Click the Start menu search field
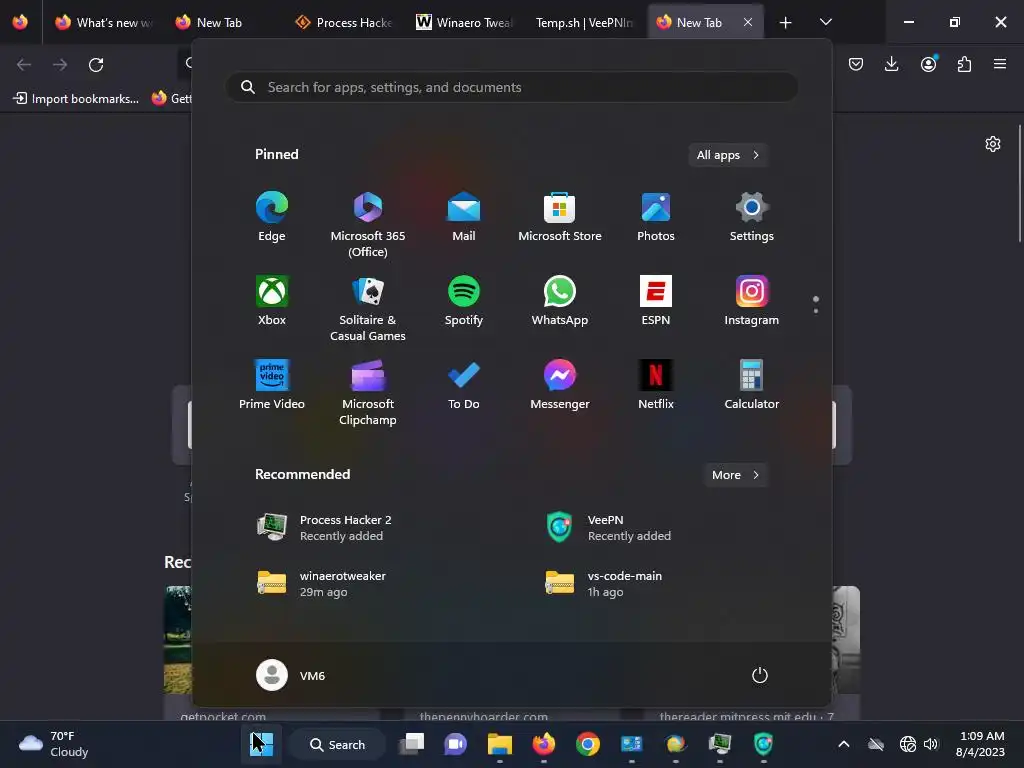The width and height of the screenshot is (1024, 768). [512, 87]
